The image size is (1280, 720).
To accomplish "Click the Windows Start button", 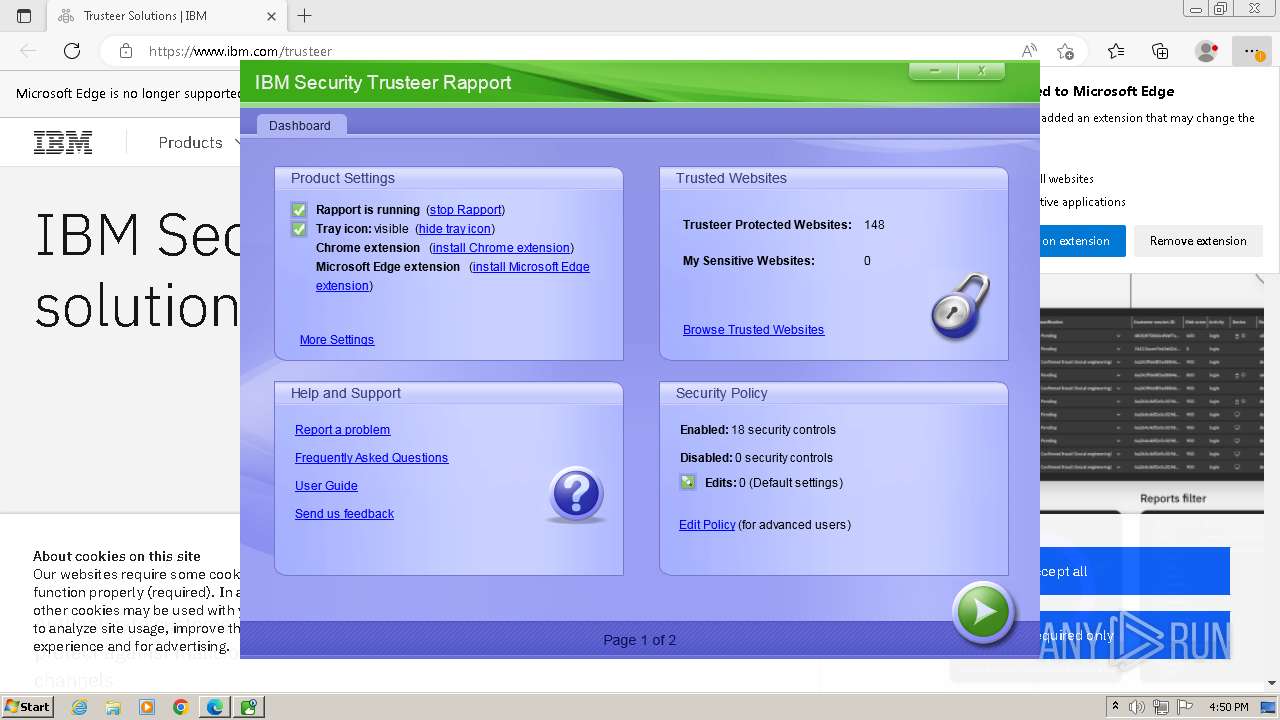I will (x=27, y=707).
